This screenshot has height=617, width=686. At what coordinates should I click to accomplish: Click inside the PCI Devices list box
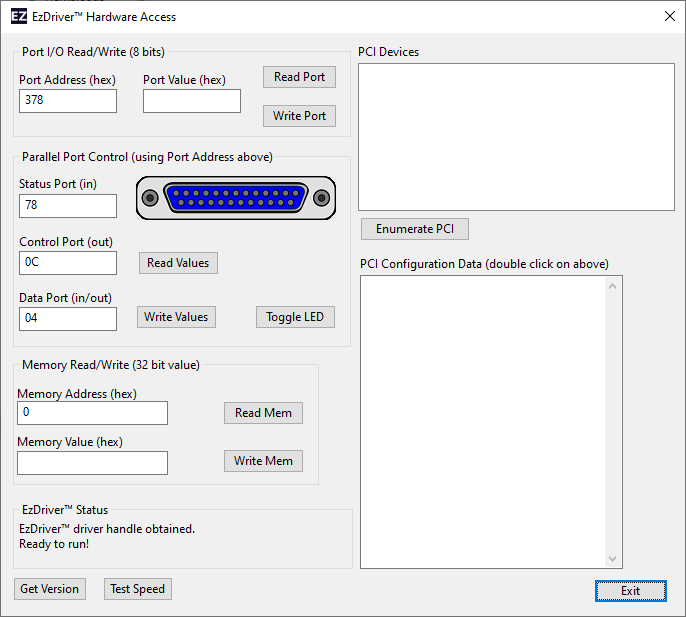coord(516,137)
